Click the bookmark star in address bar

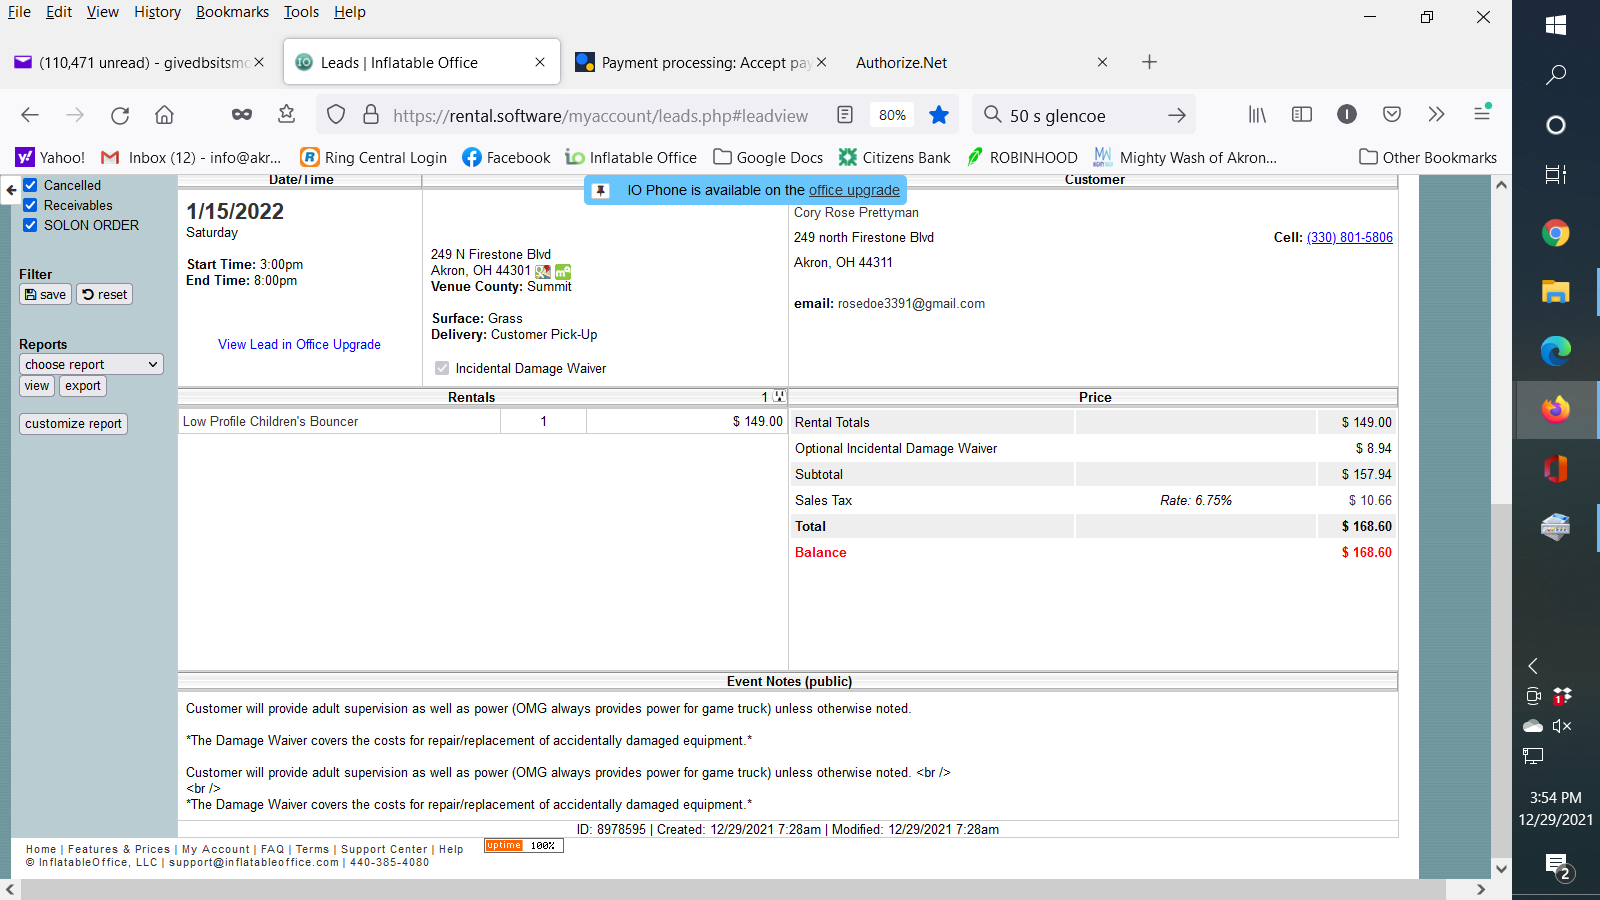pyautogui.click(x=938, y=115)
